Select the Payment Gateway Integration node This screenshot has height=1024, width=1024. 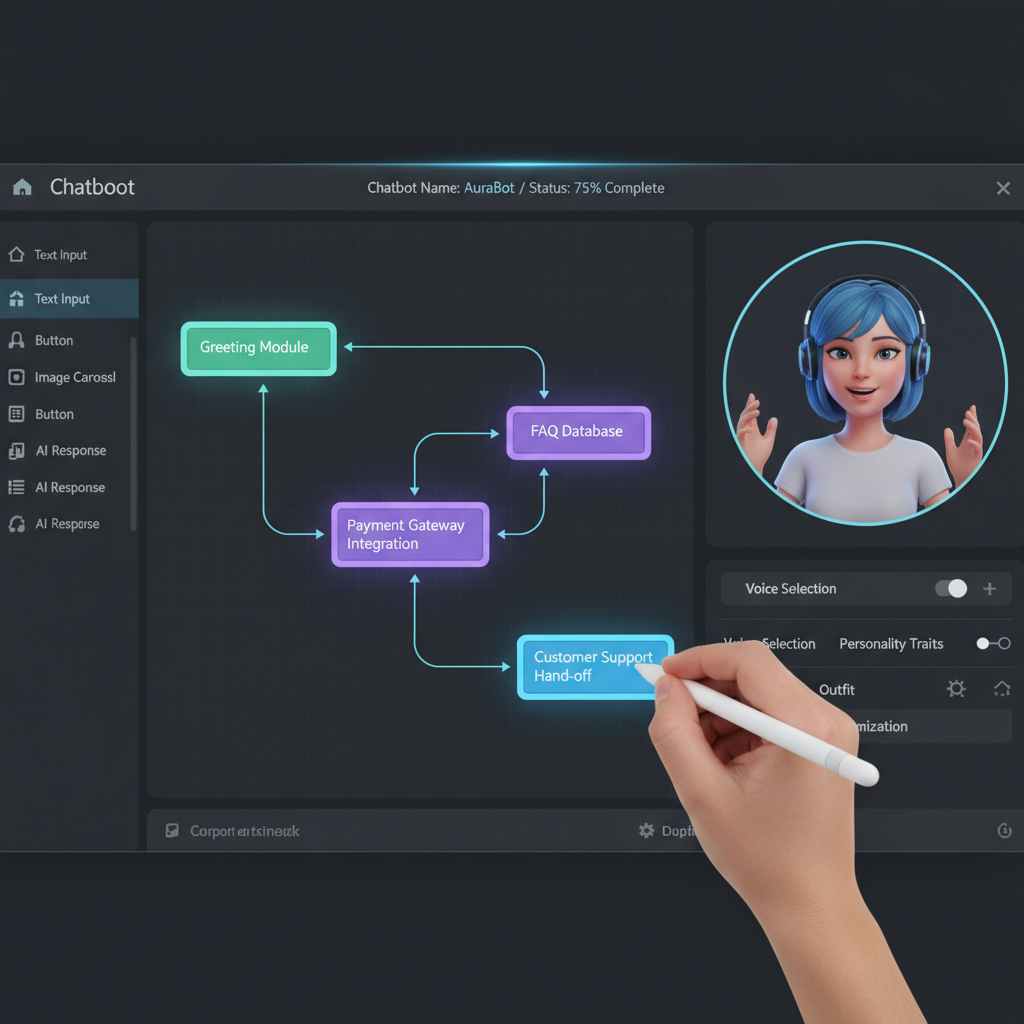[410, 535]
